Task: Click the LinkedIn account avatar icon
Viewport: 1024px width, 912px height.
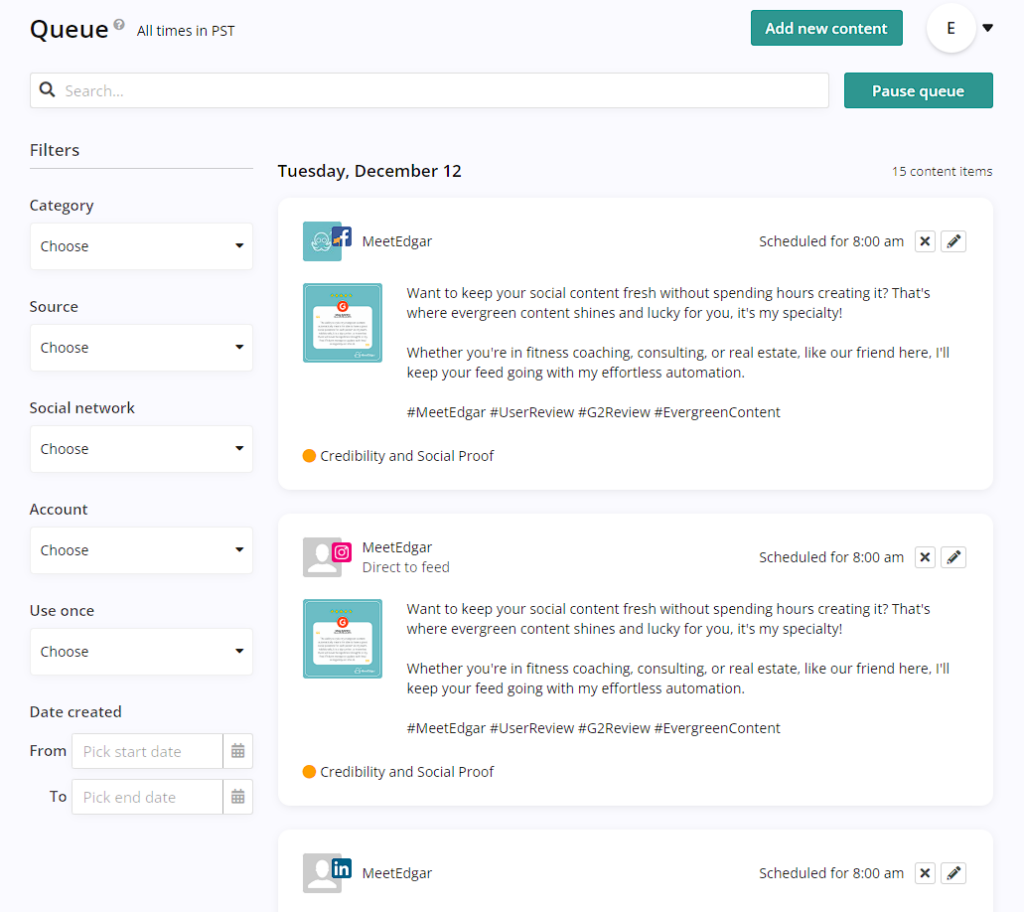Action: 327,873
